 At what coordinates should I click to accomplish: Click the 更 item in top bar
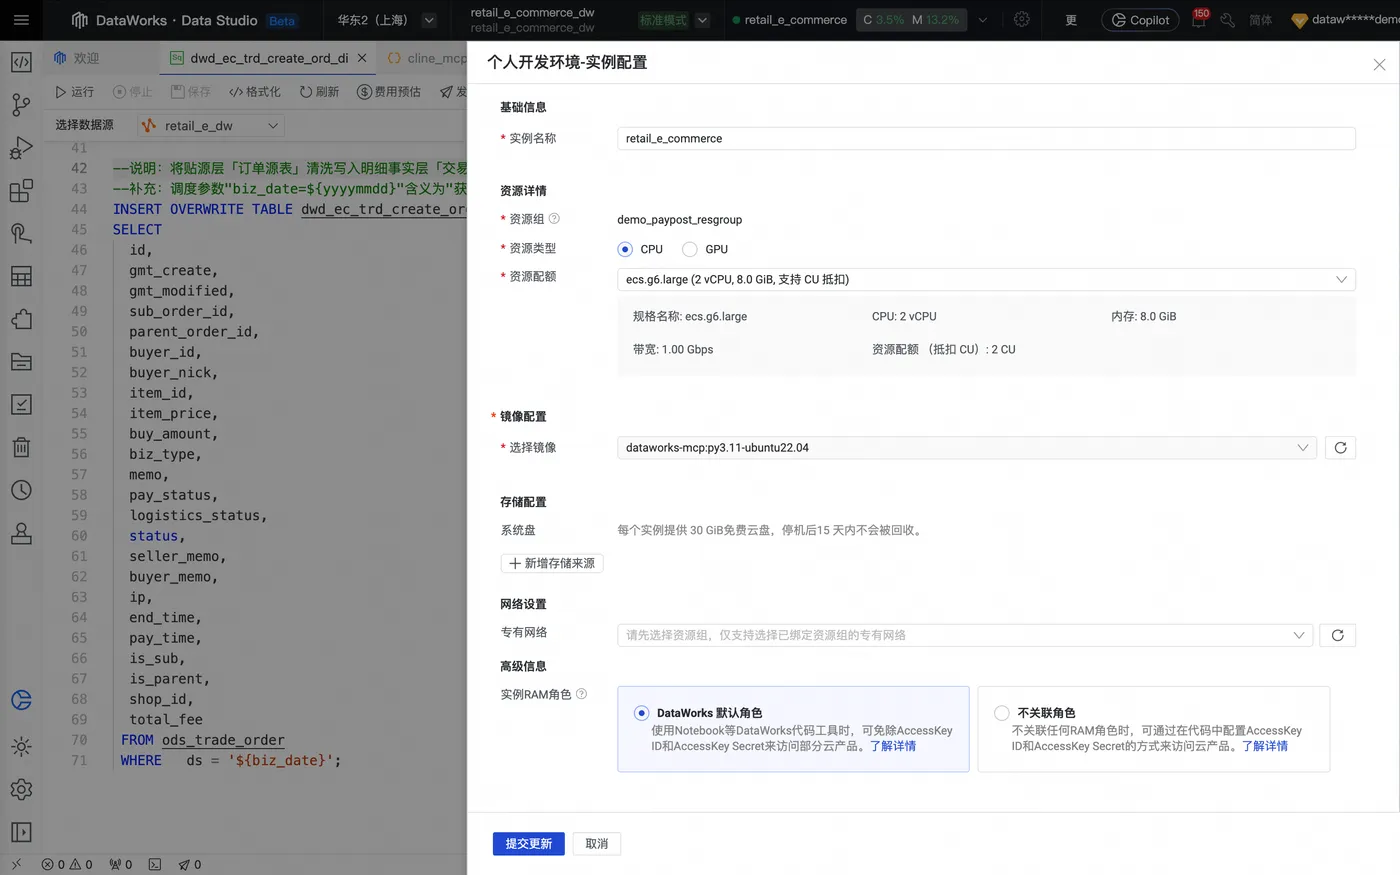[1071, 20]
